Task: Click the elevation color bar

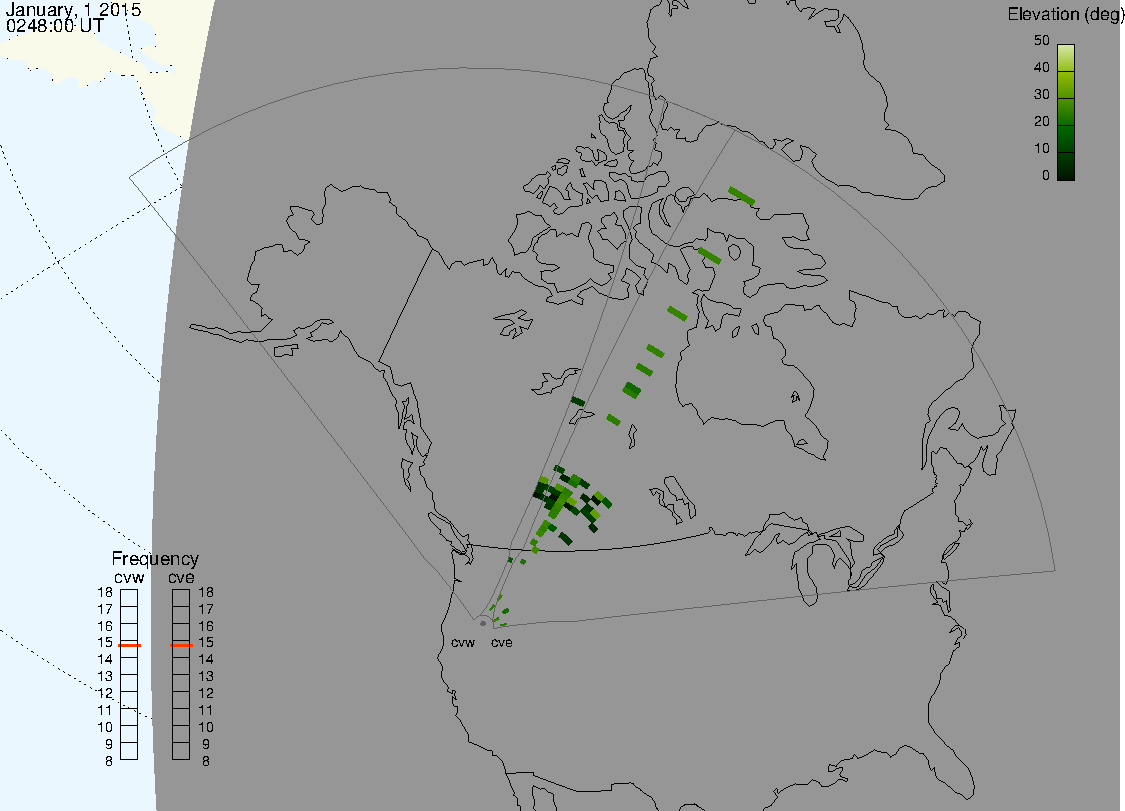Action: (1065, 113)
